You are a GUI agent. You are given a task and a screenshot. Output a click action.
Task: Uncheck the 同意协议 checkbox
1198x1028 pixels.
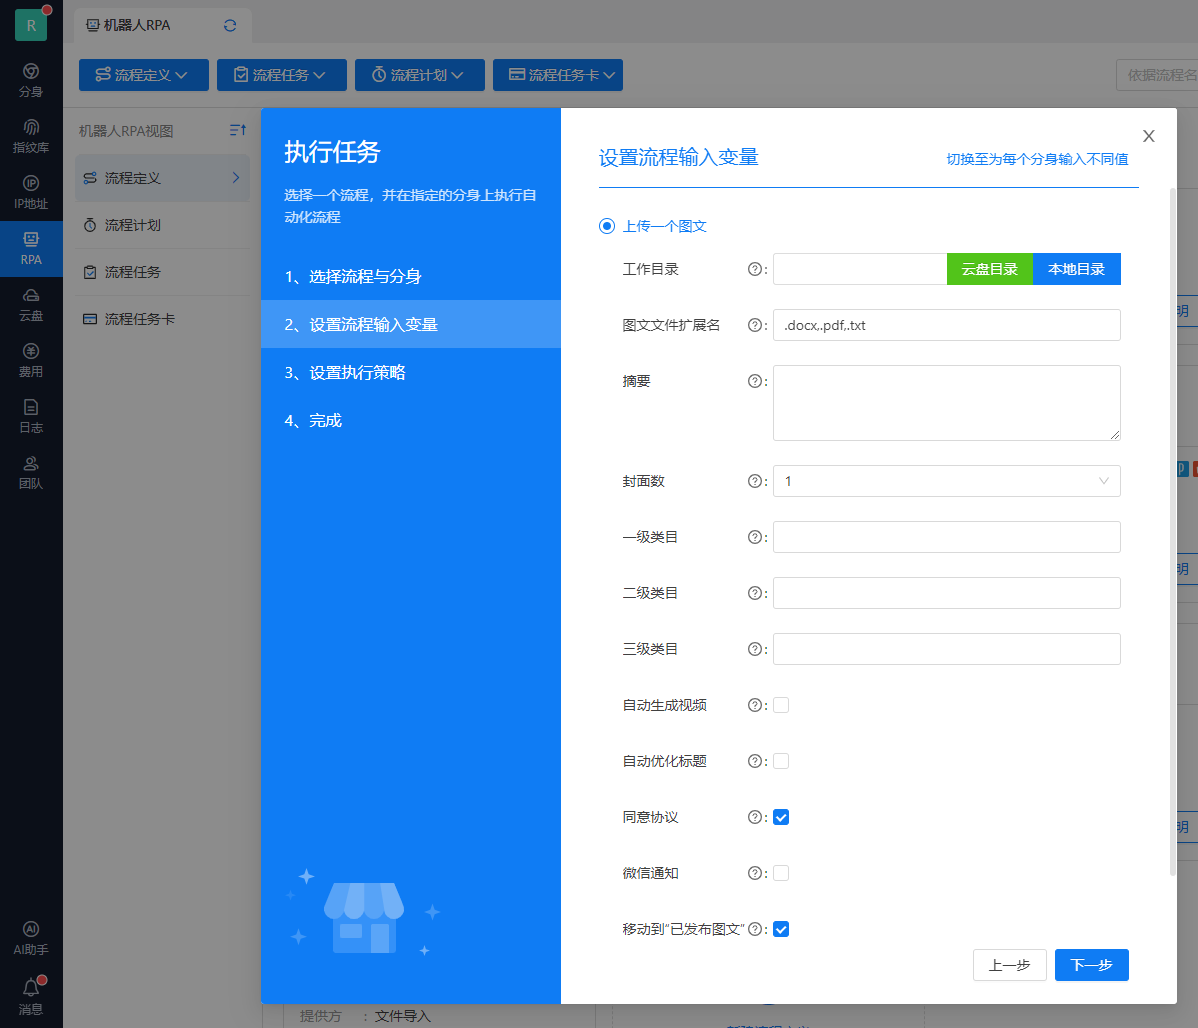(781, 817)
